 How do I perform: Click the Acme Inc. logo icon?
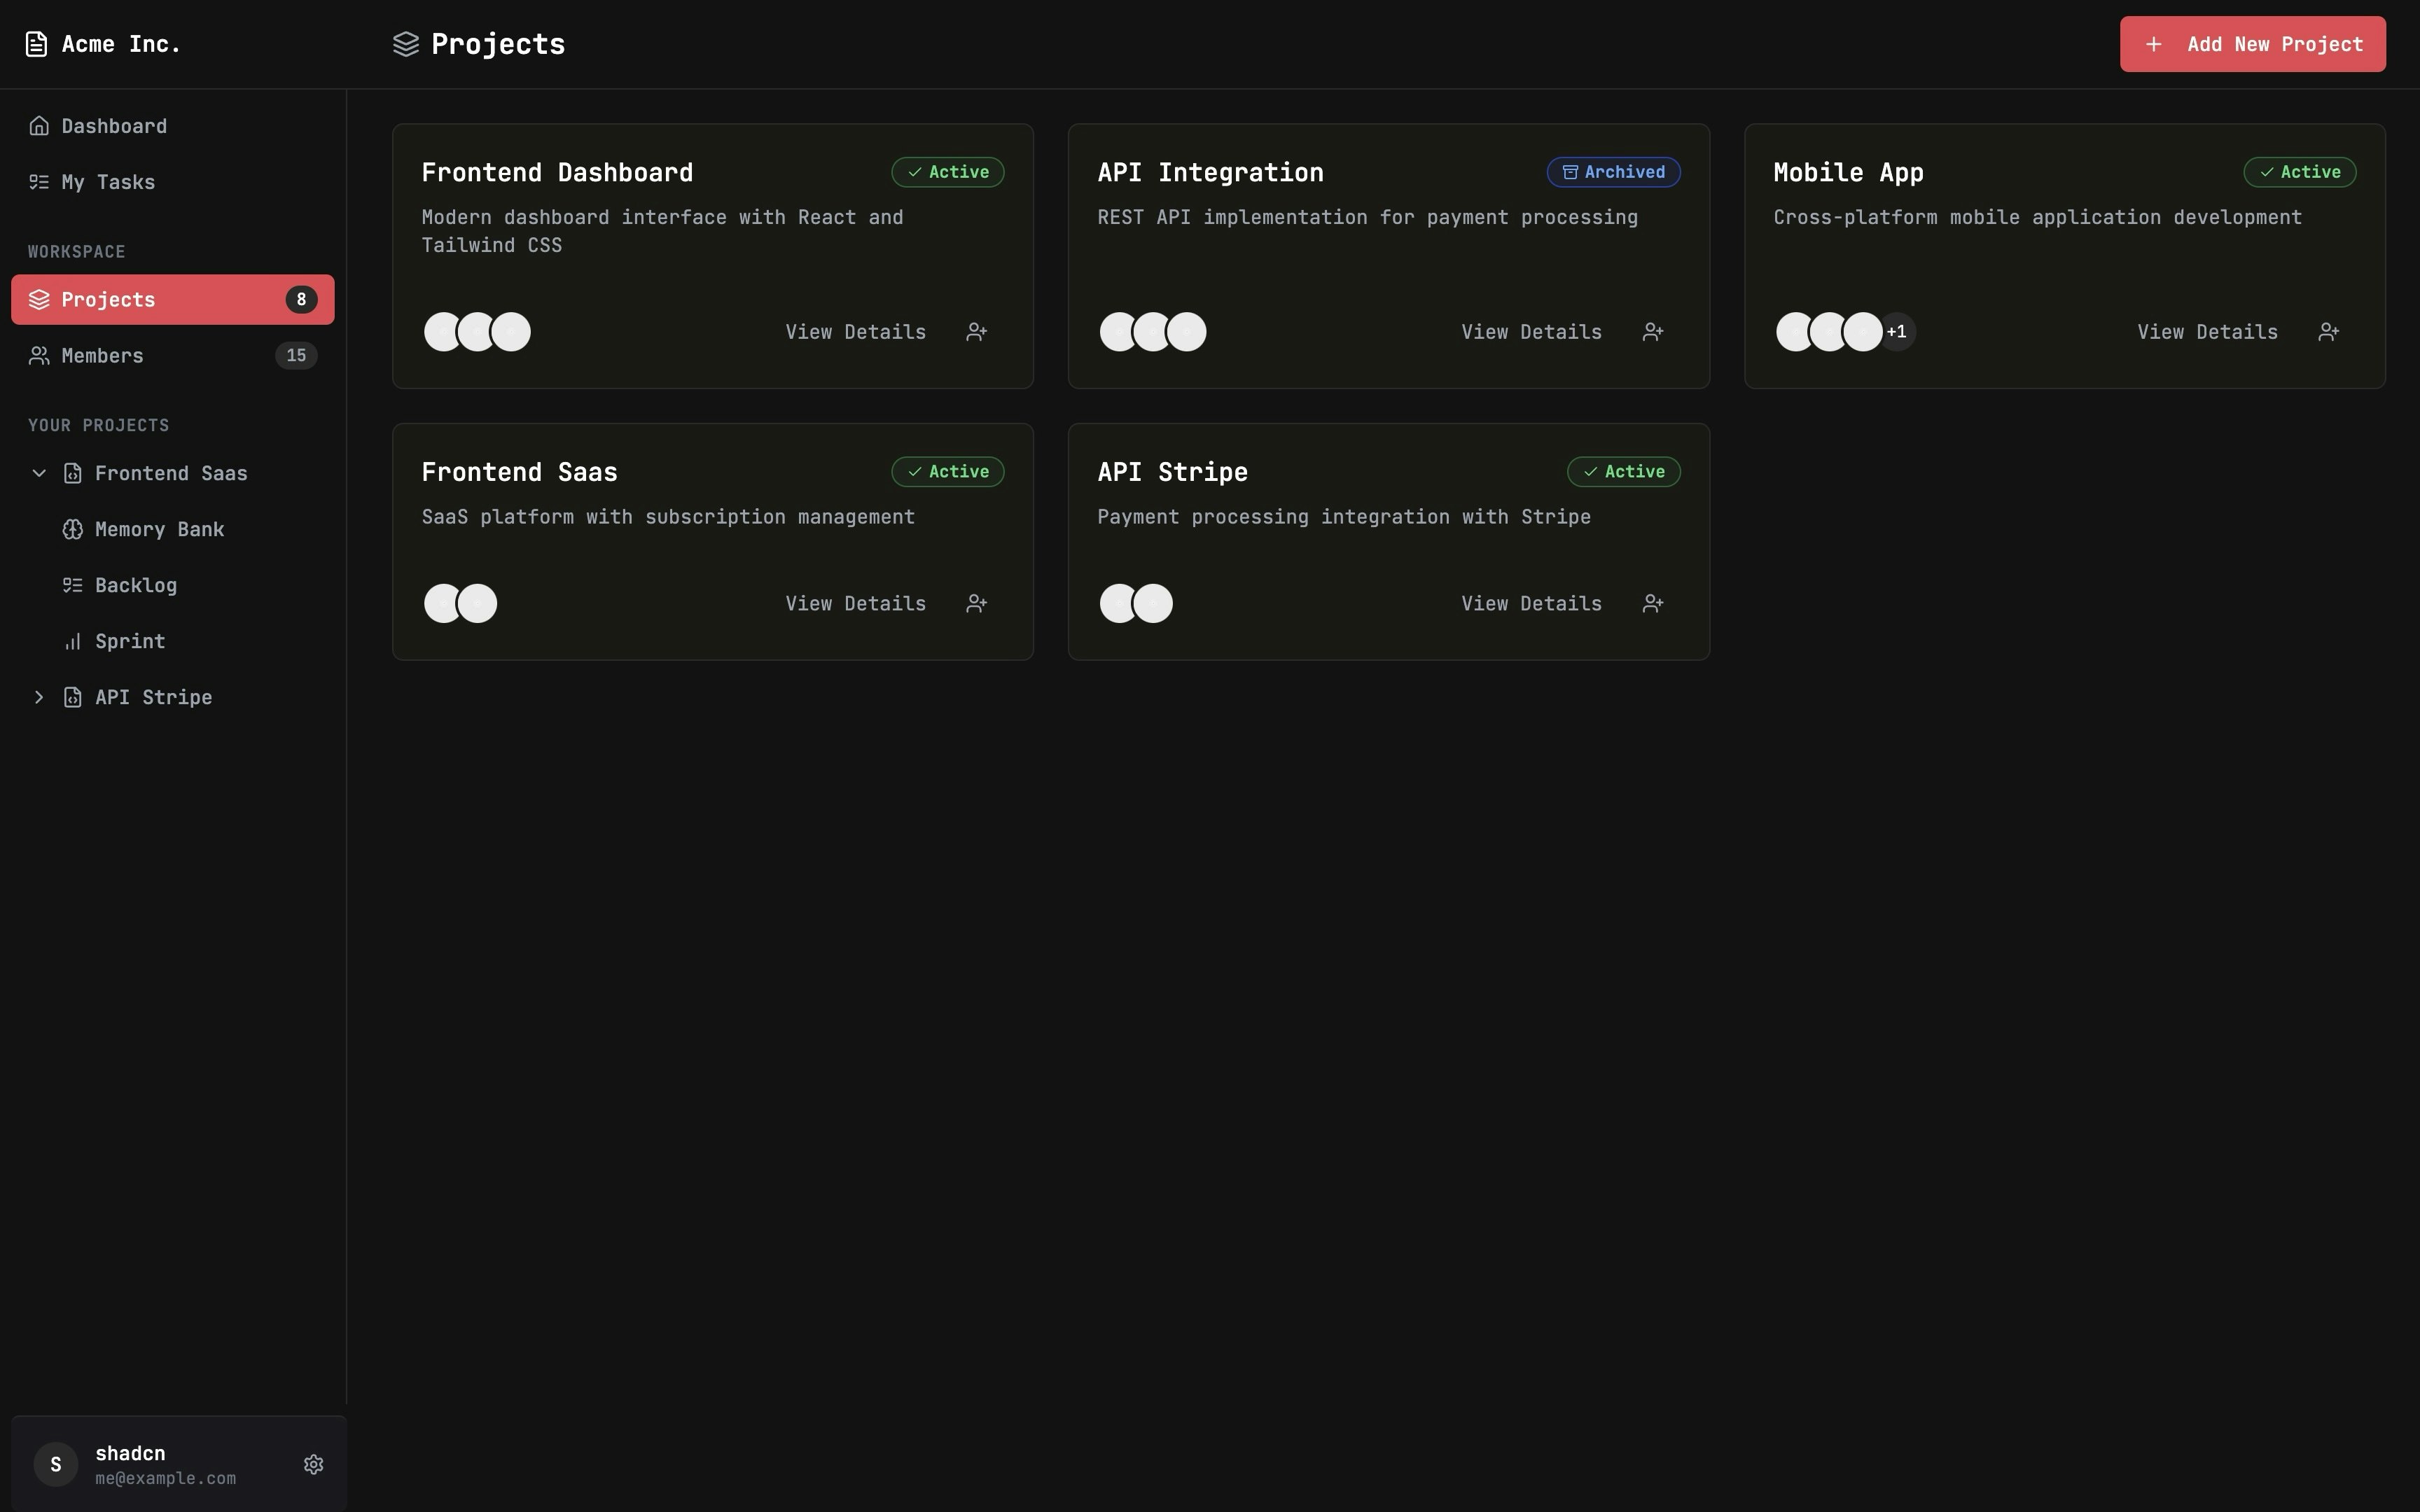[36, 44]
